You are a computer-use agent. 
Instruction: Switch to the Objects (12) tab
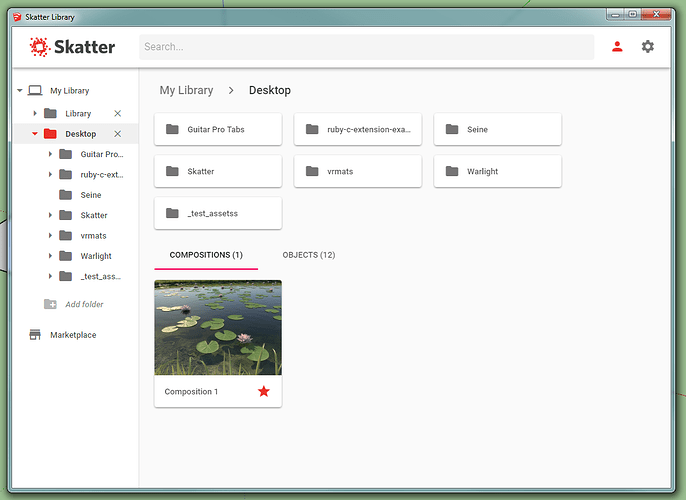coord(309,255)
